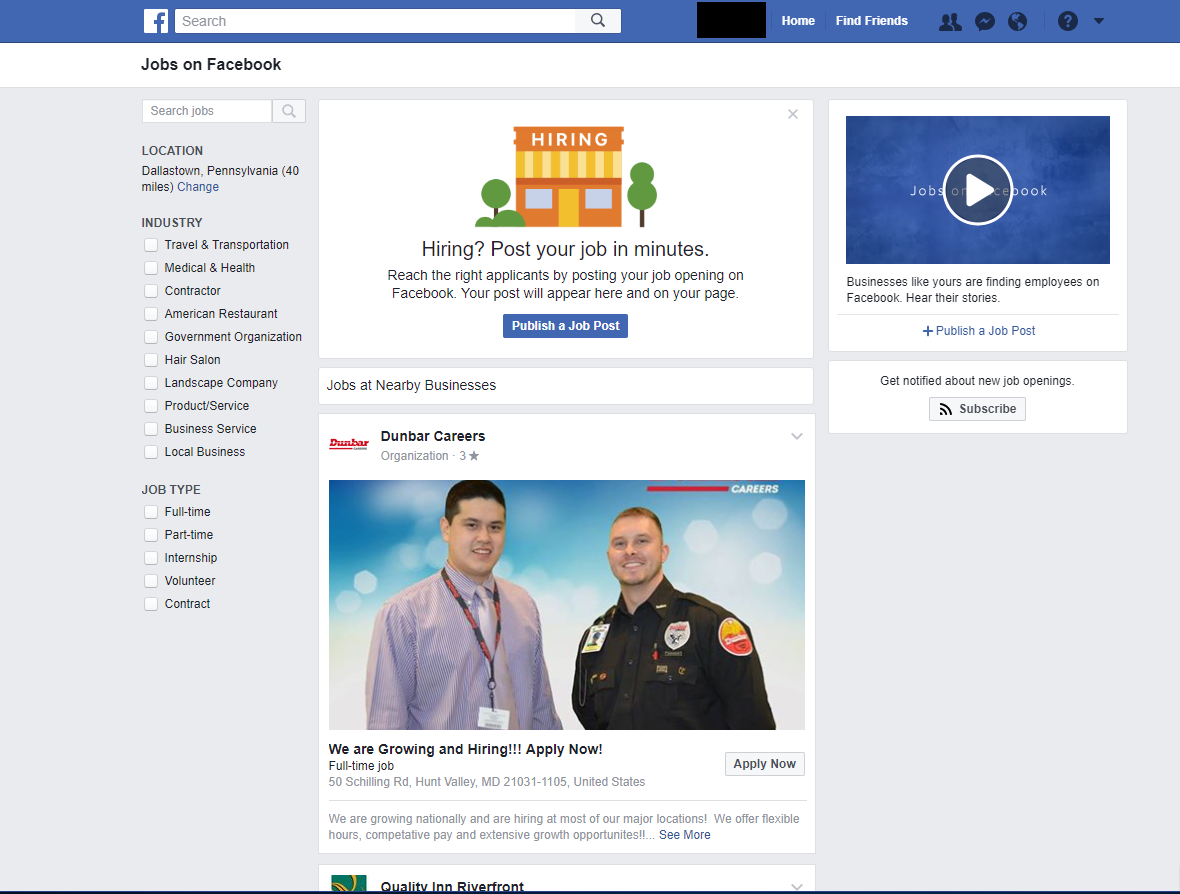Check Hair Salon industry
1180x894 pixels.
tap(151, 360)
